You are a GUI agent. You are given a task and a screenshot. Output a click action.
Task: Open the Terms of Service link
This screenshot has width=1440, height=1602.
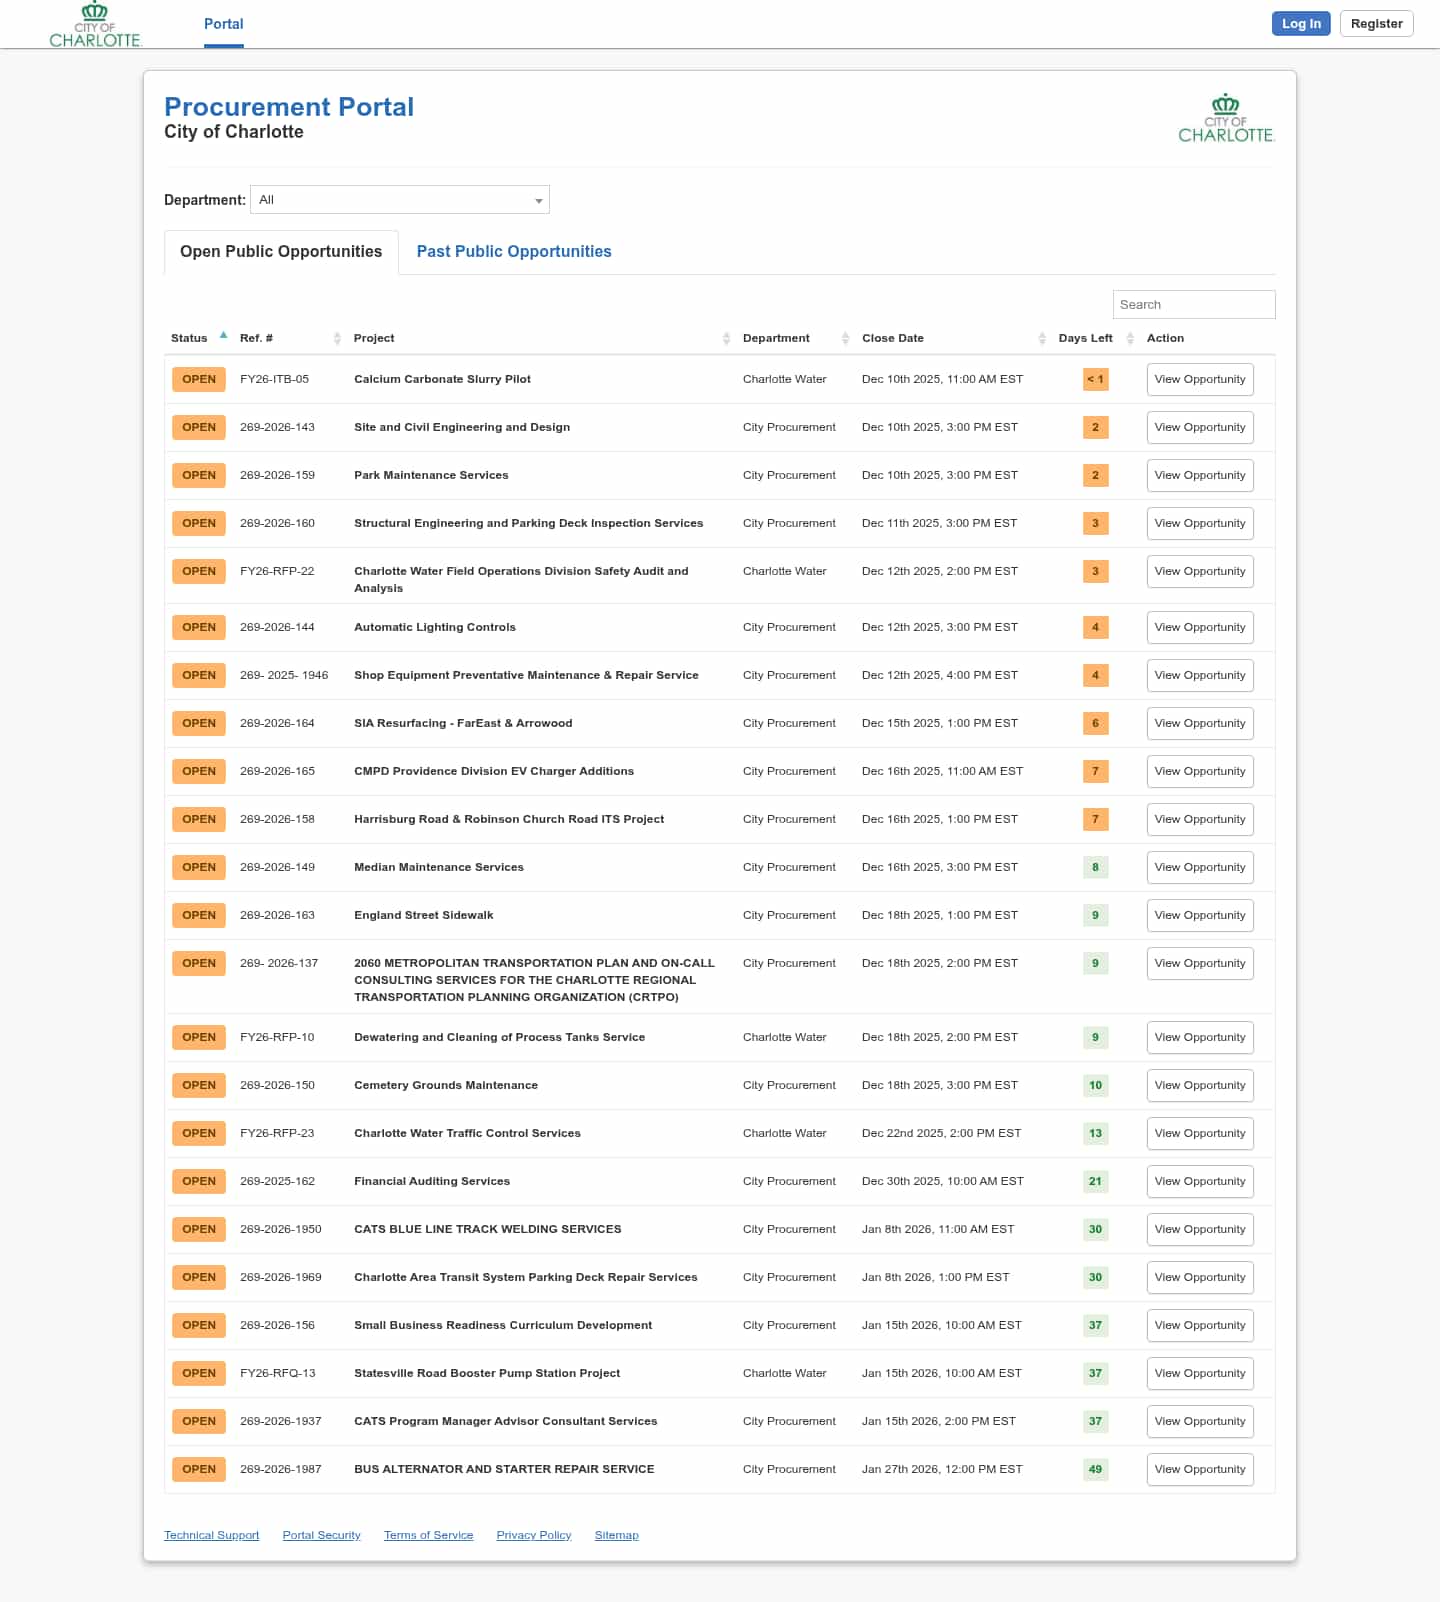(429, 1535)
